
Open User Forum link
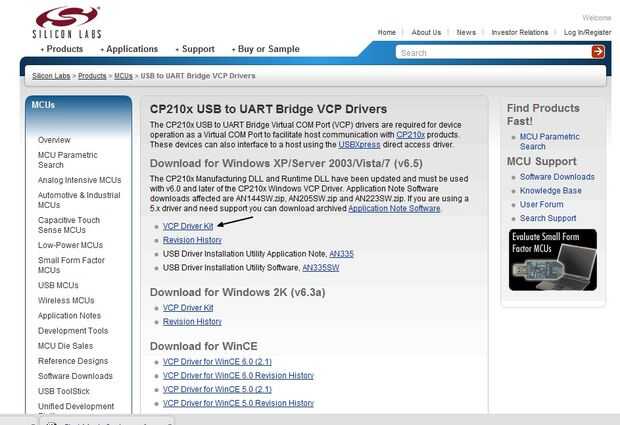point(541,204)
